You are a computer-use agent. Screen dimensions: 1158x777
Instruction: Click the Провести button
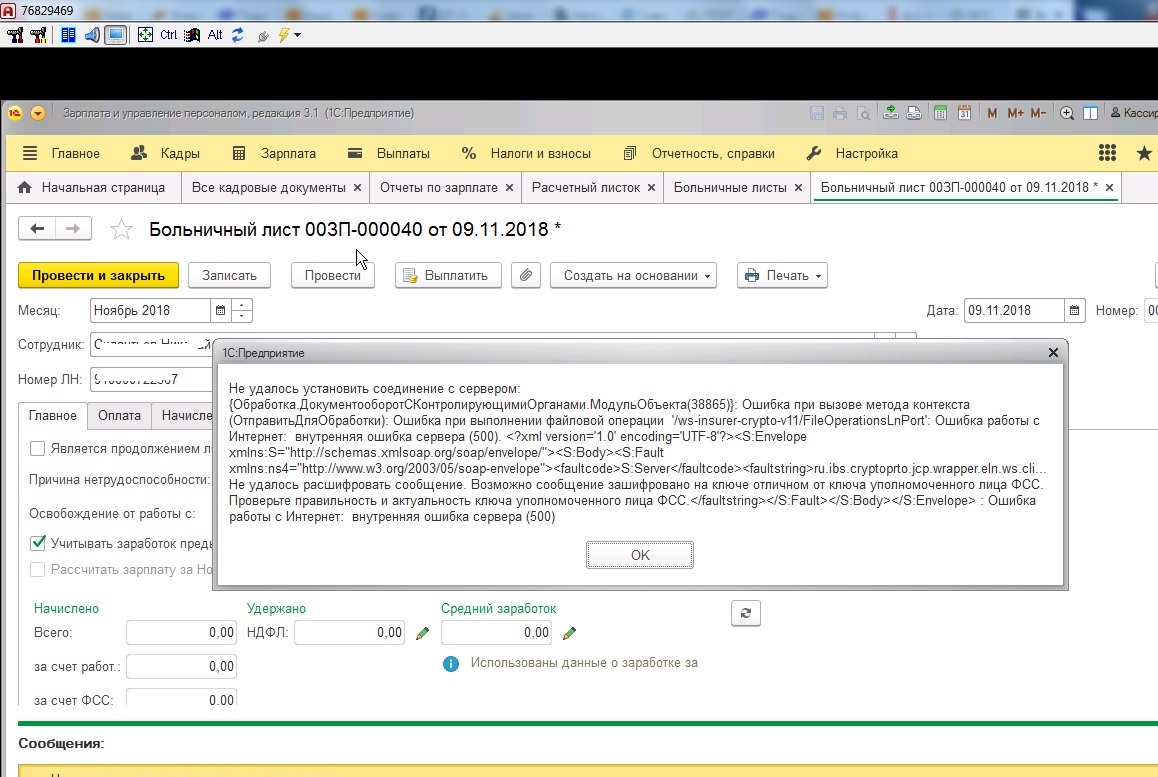tap(332, 275)
